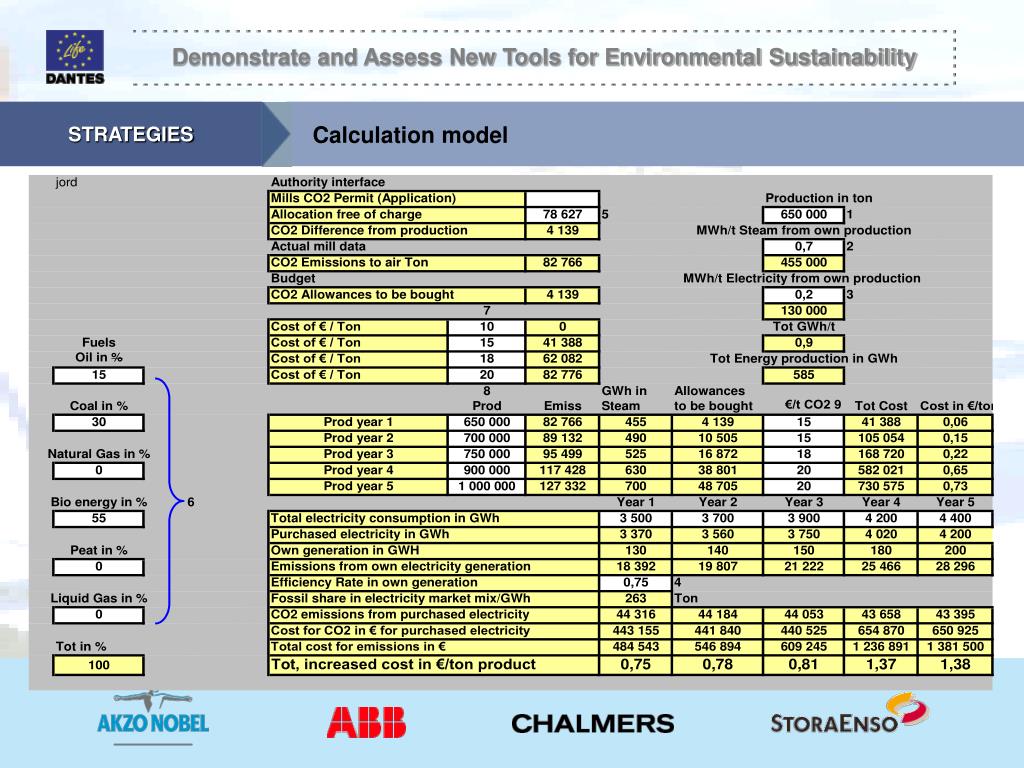Click the Coal in % input showing 30
Viewport: 1024px width, 768px height.
(99, 423)
